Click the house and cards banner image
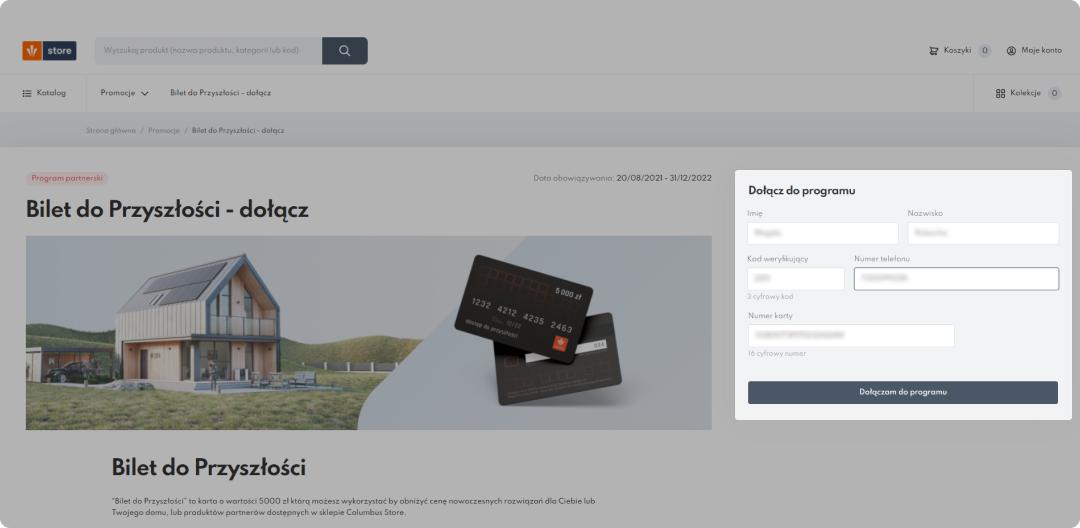Image resolution: width=1080 pixels, height=528 pixels. (368, 332)
